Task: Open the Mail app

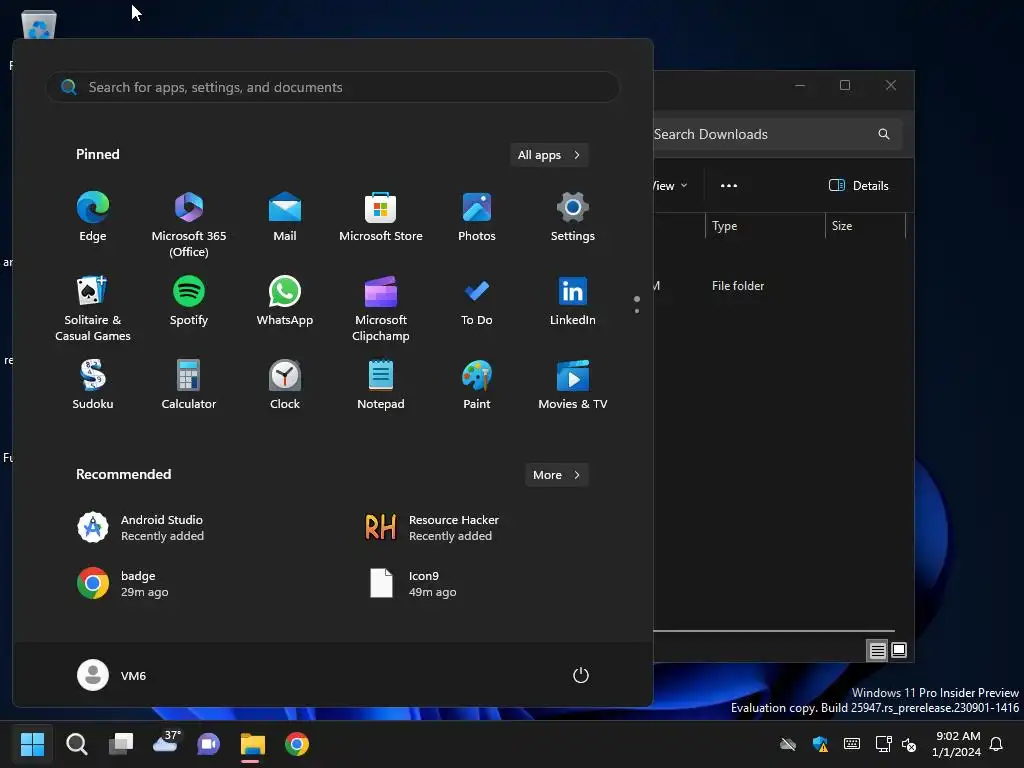Action: pyautogui.click(x=285, y=217)
